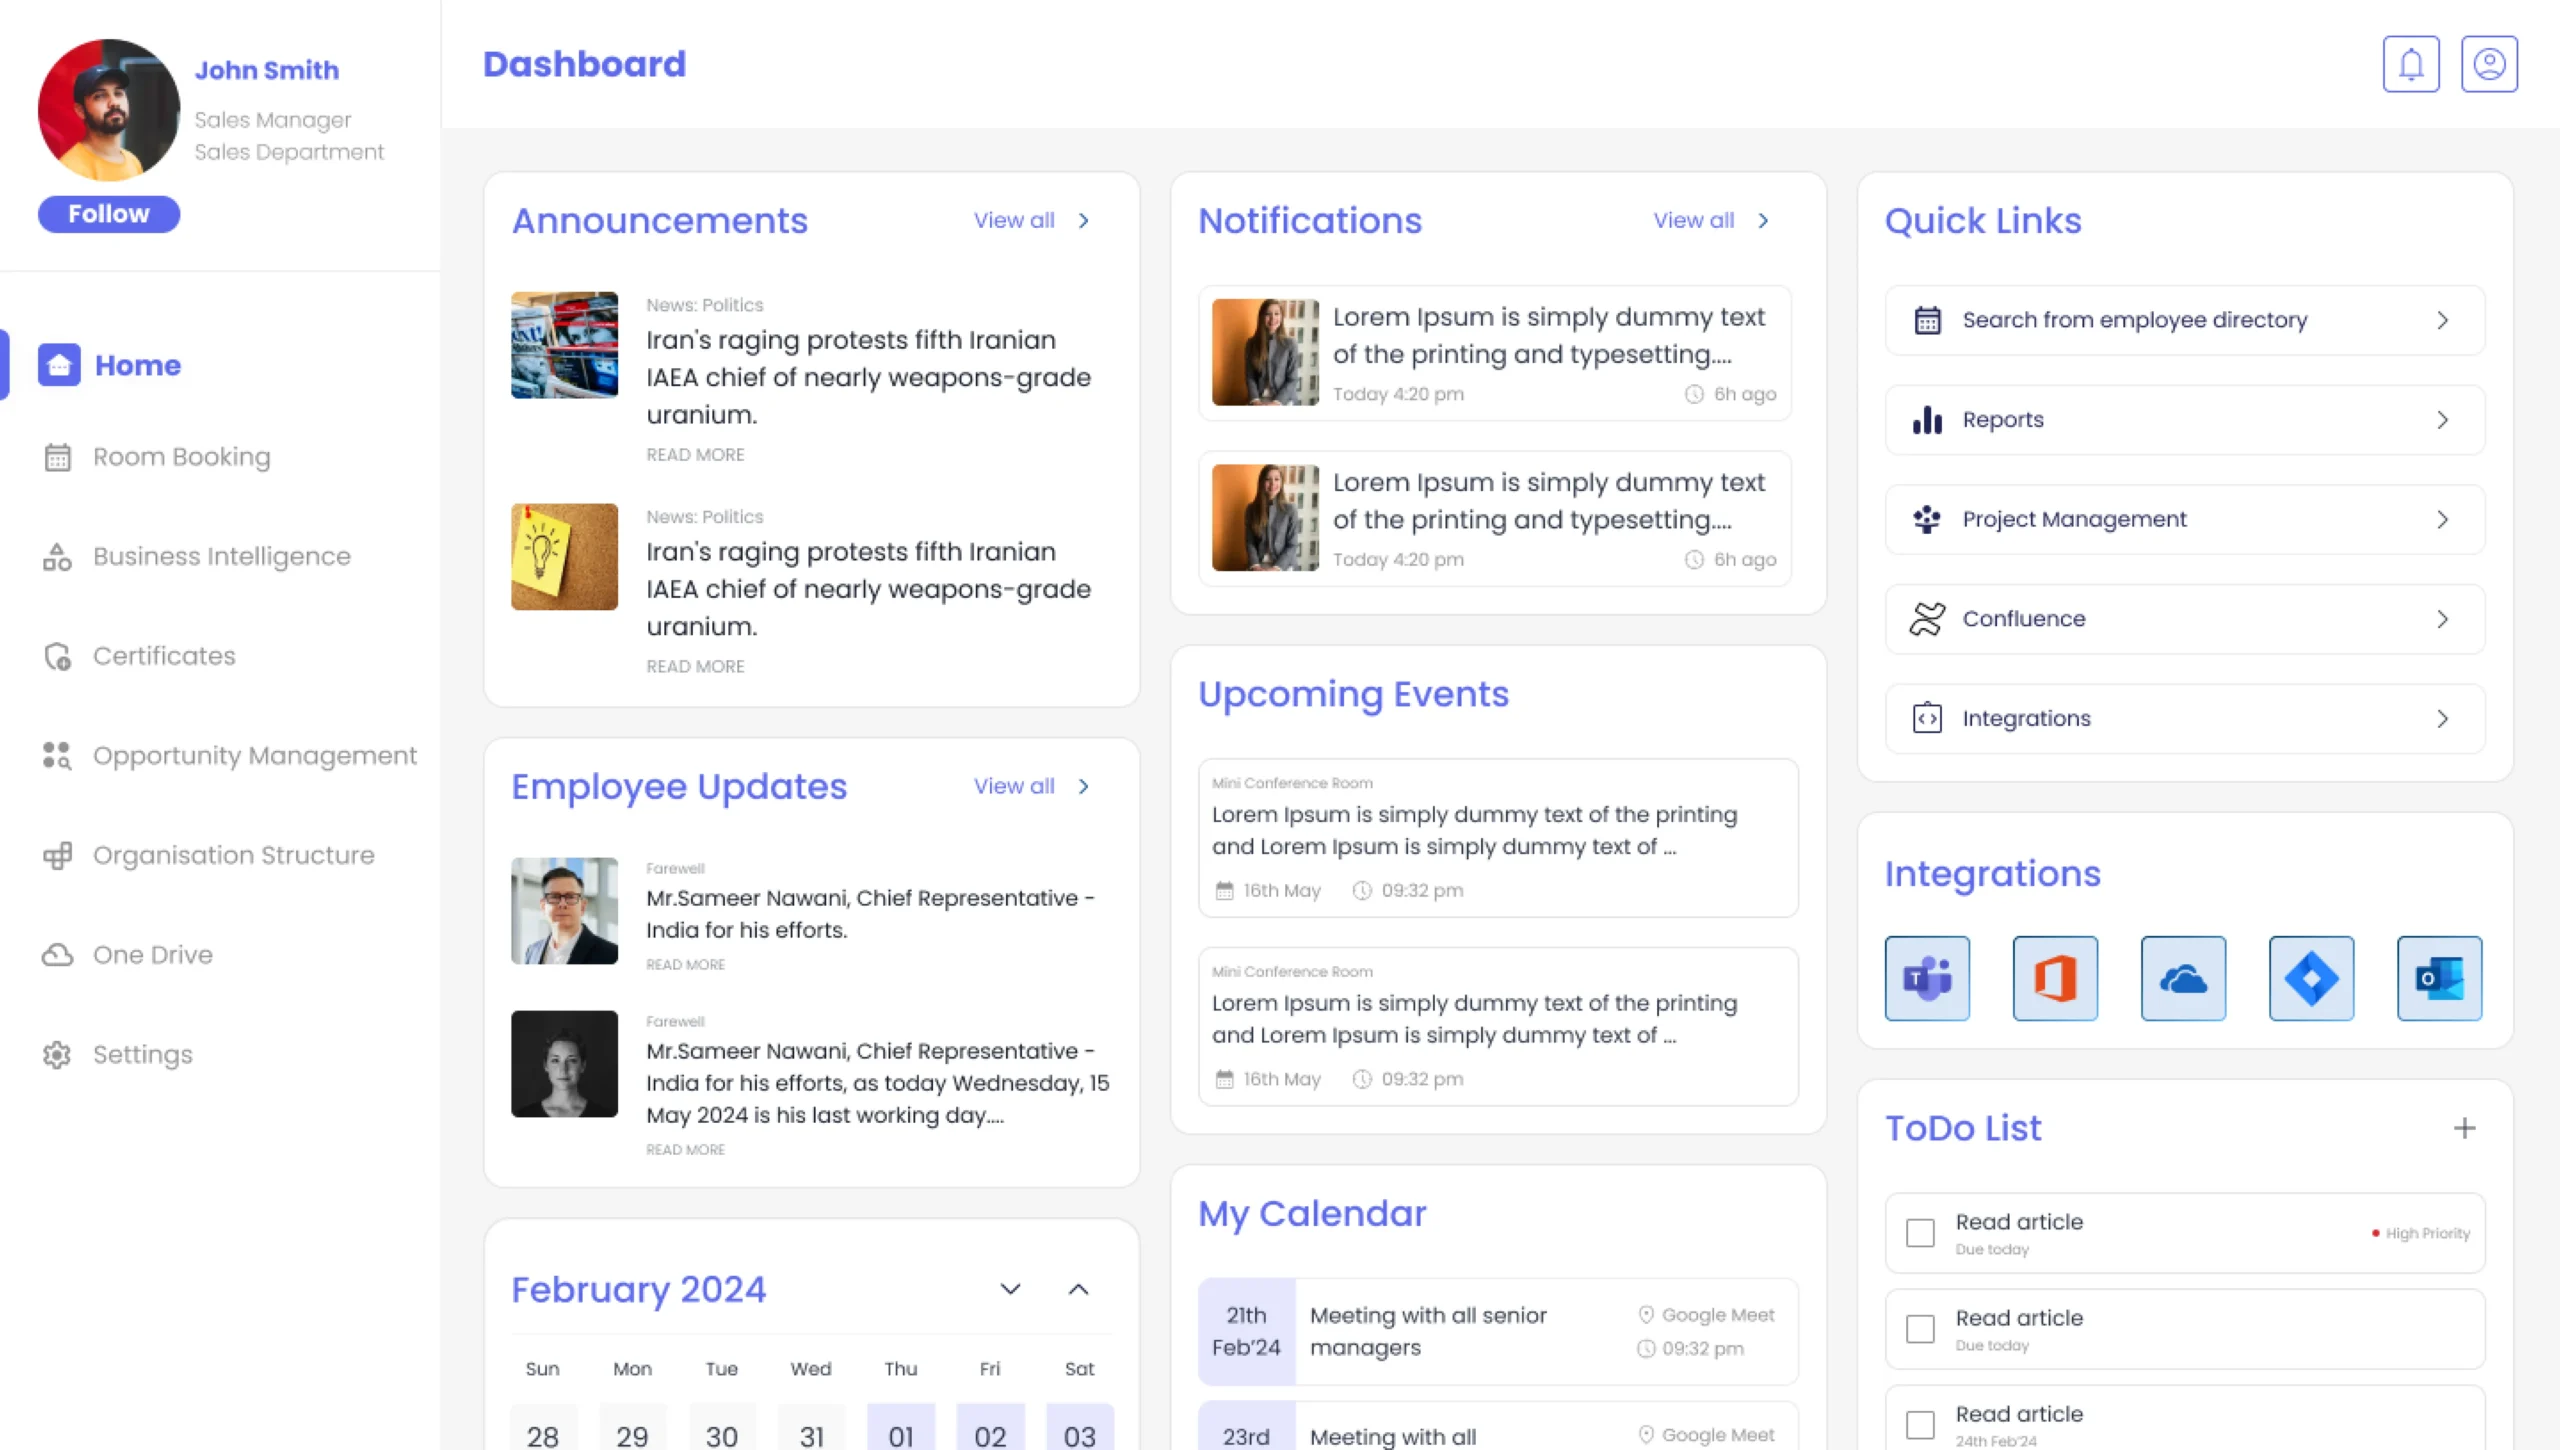Open Settings from the sidebar

[x=143, y=1054]
